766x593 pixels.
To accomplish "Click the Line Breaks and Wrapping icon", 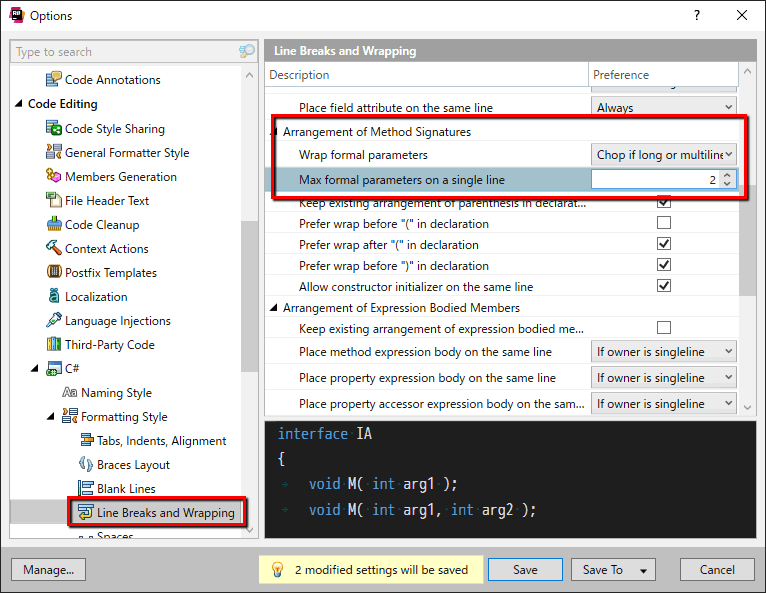I will (86, 512).
